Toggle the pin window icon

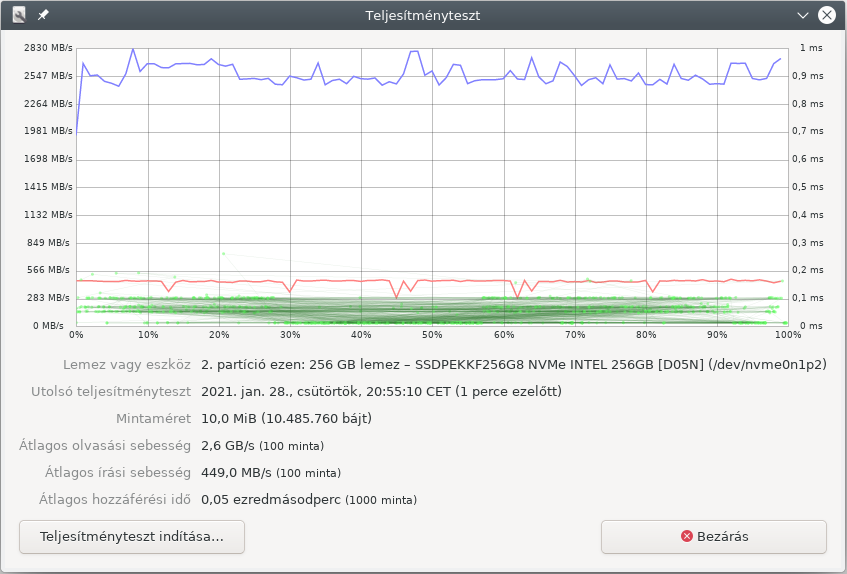coord(43,15)
